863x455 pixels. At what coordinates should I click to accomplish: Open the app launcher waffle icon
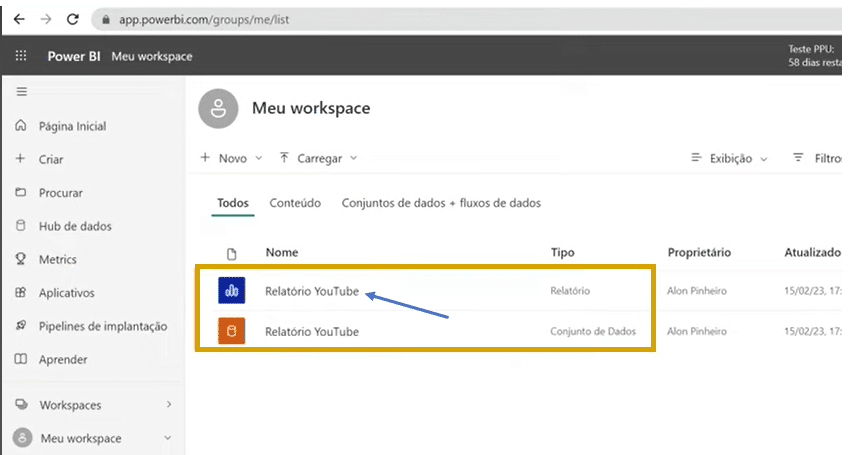pos(21,56)
